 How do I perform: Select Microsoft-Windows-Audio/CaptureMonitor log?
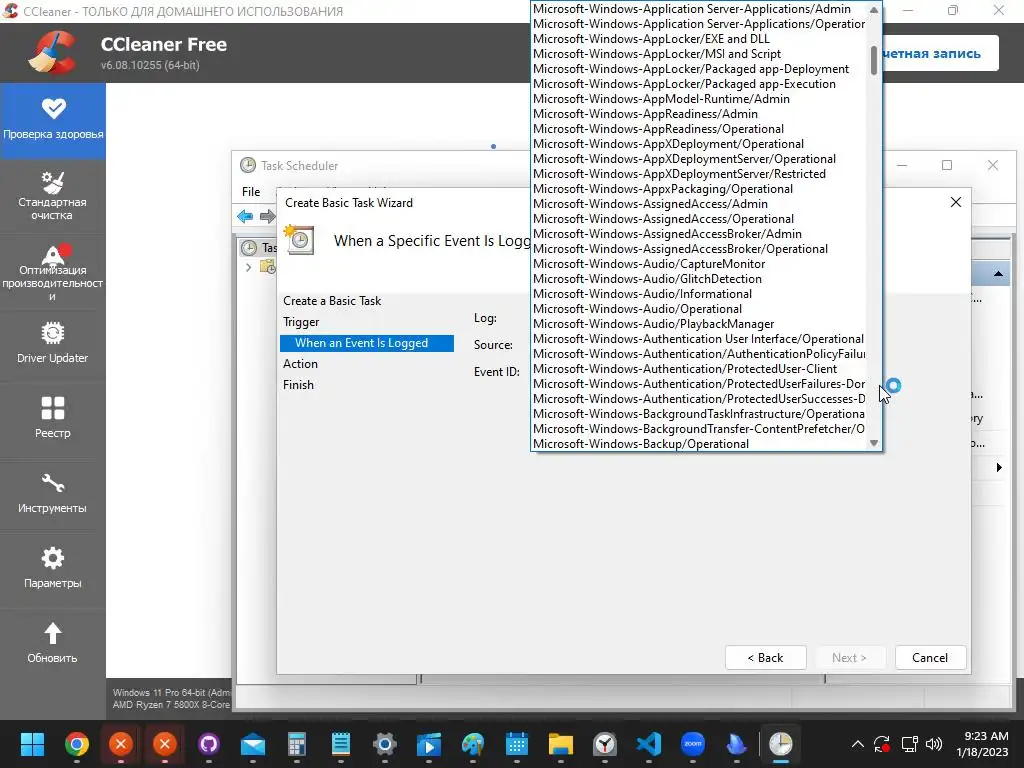click(x=699, y=264)
